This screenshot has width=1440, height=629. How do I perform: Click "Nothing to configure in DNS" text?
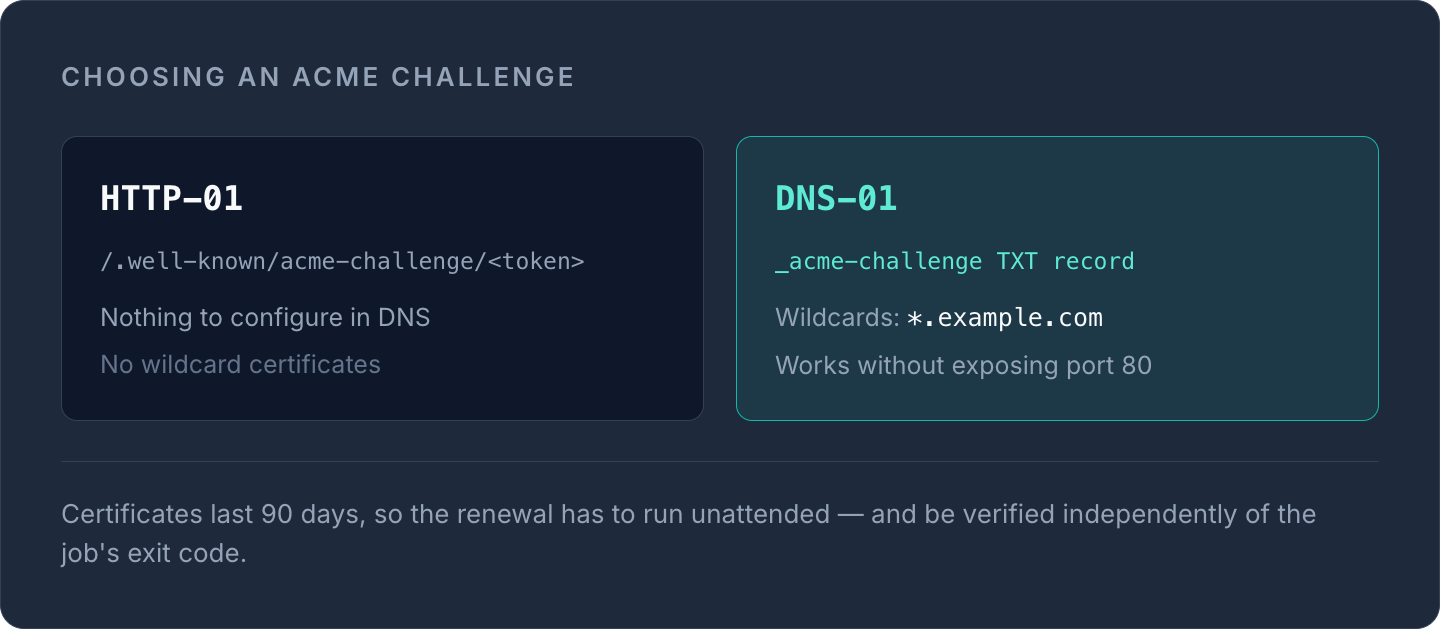[265, 318]
